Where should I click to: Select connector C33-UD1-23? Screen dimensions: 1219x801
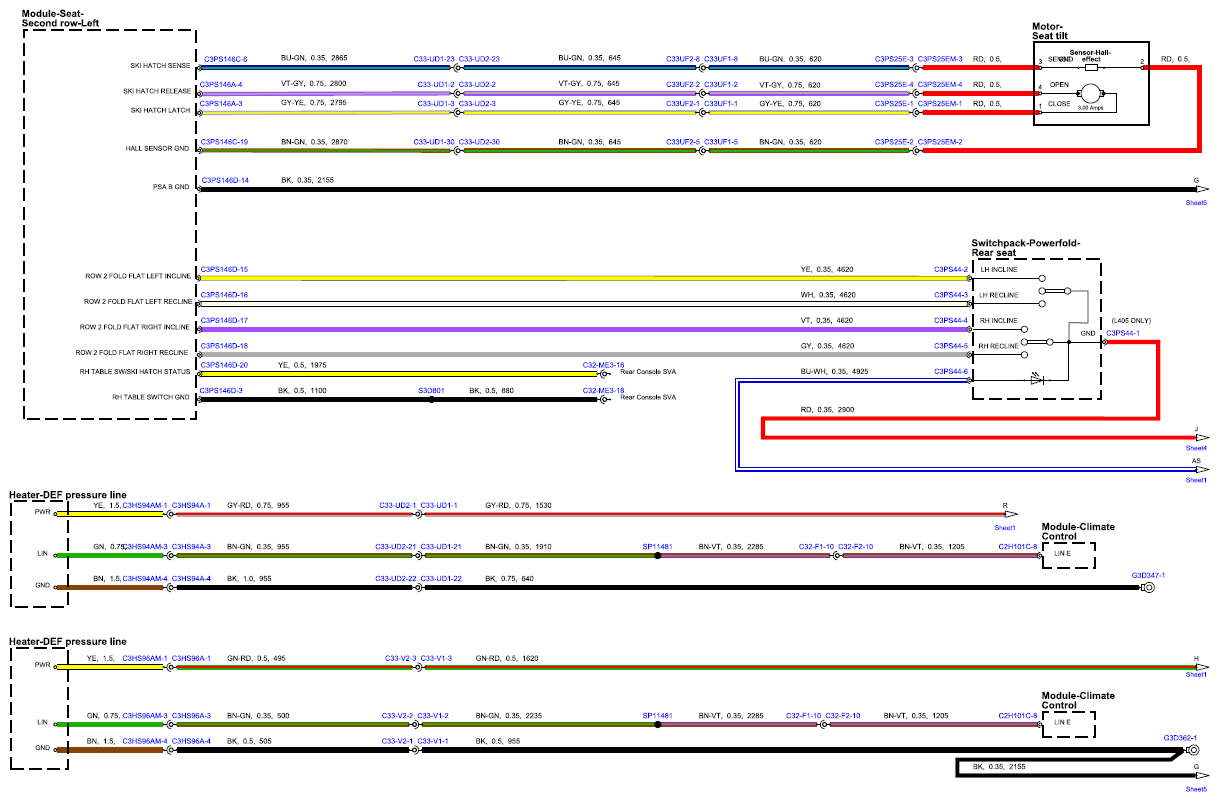click(434, 59)
